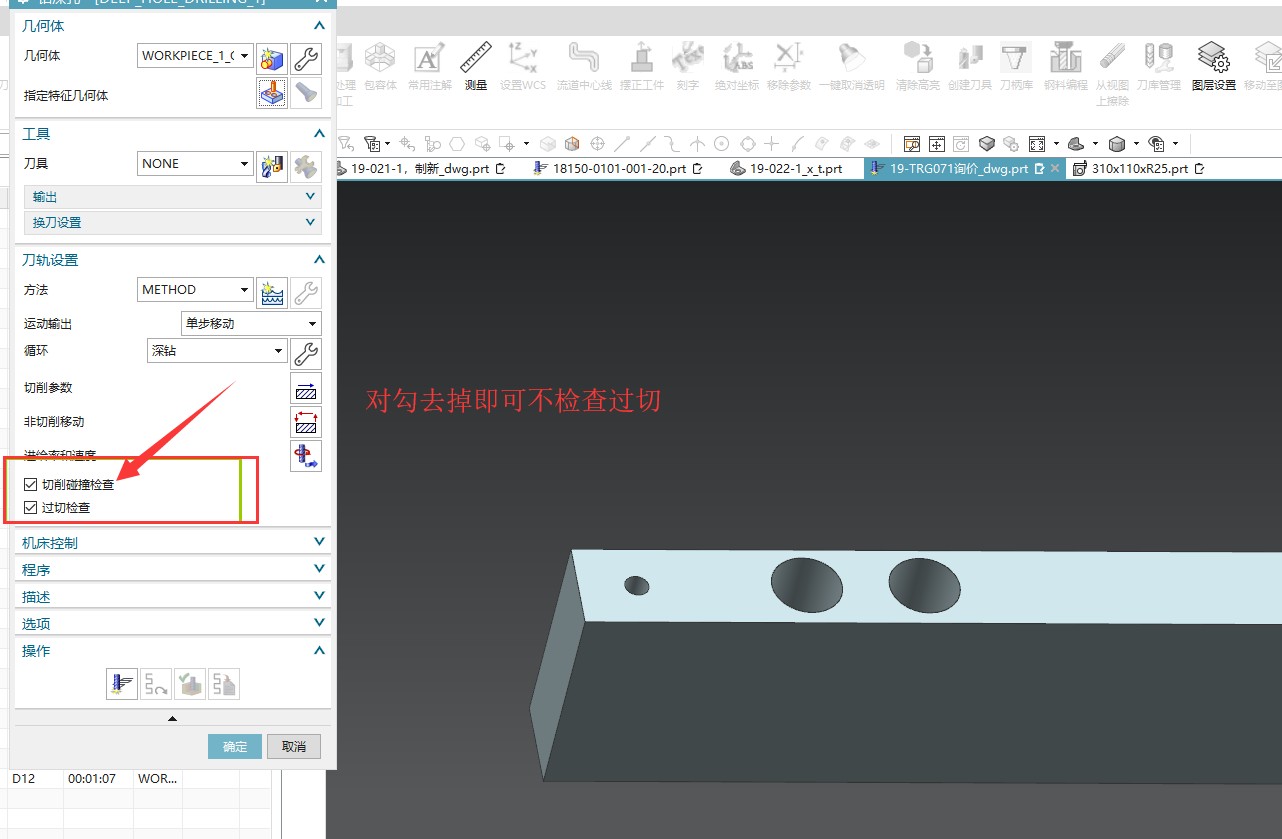Open the 刀具 NONE dropdown
Viewport: 1282px width, 839px height.
[x=195, y=164]
